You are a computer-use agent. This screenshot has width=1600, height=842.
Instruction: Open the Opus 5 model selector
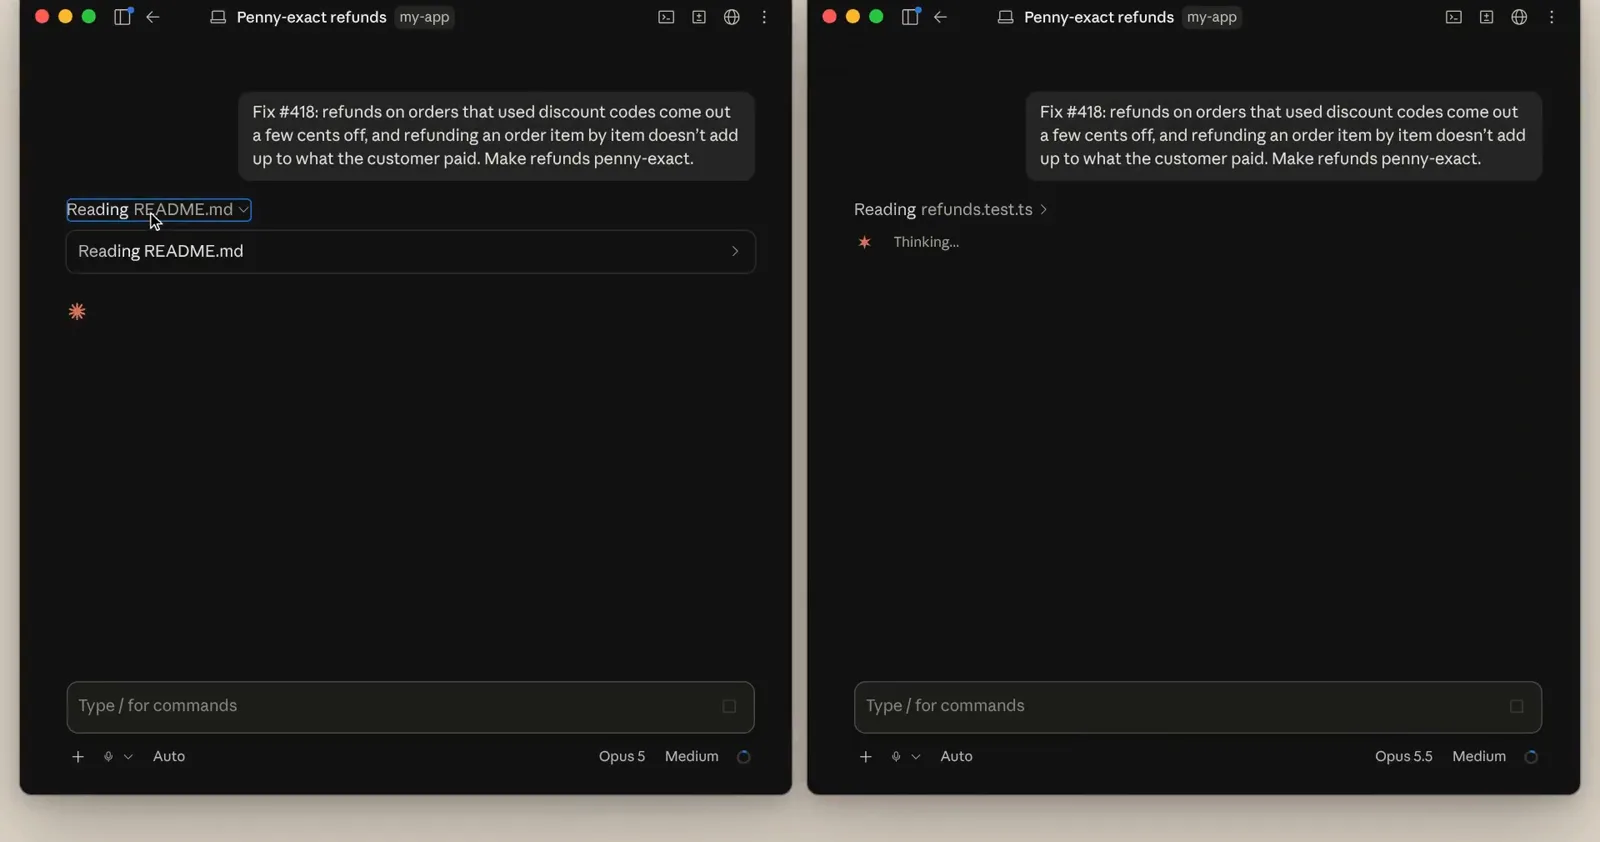pyautogui.click(x=622, y=757)
